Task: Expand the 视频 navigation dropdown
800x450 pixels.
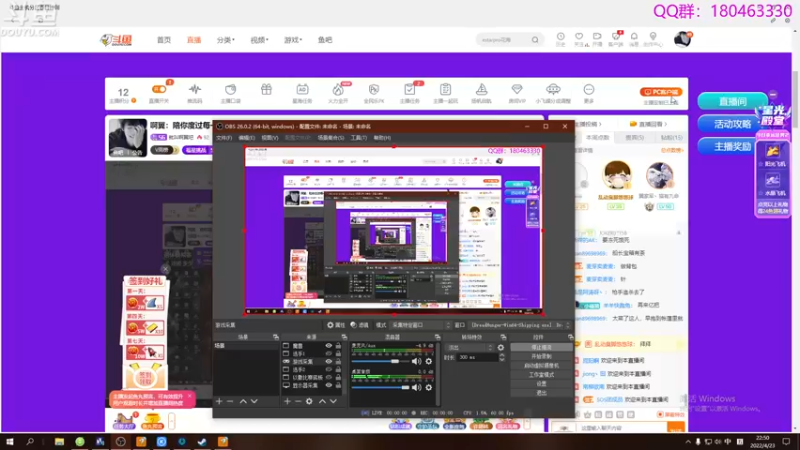Action: (259, 40)
